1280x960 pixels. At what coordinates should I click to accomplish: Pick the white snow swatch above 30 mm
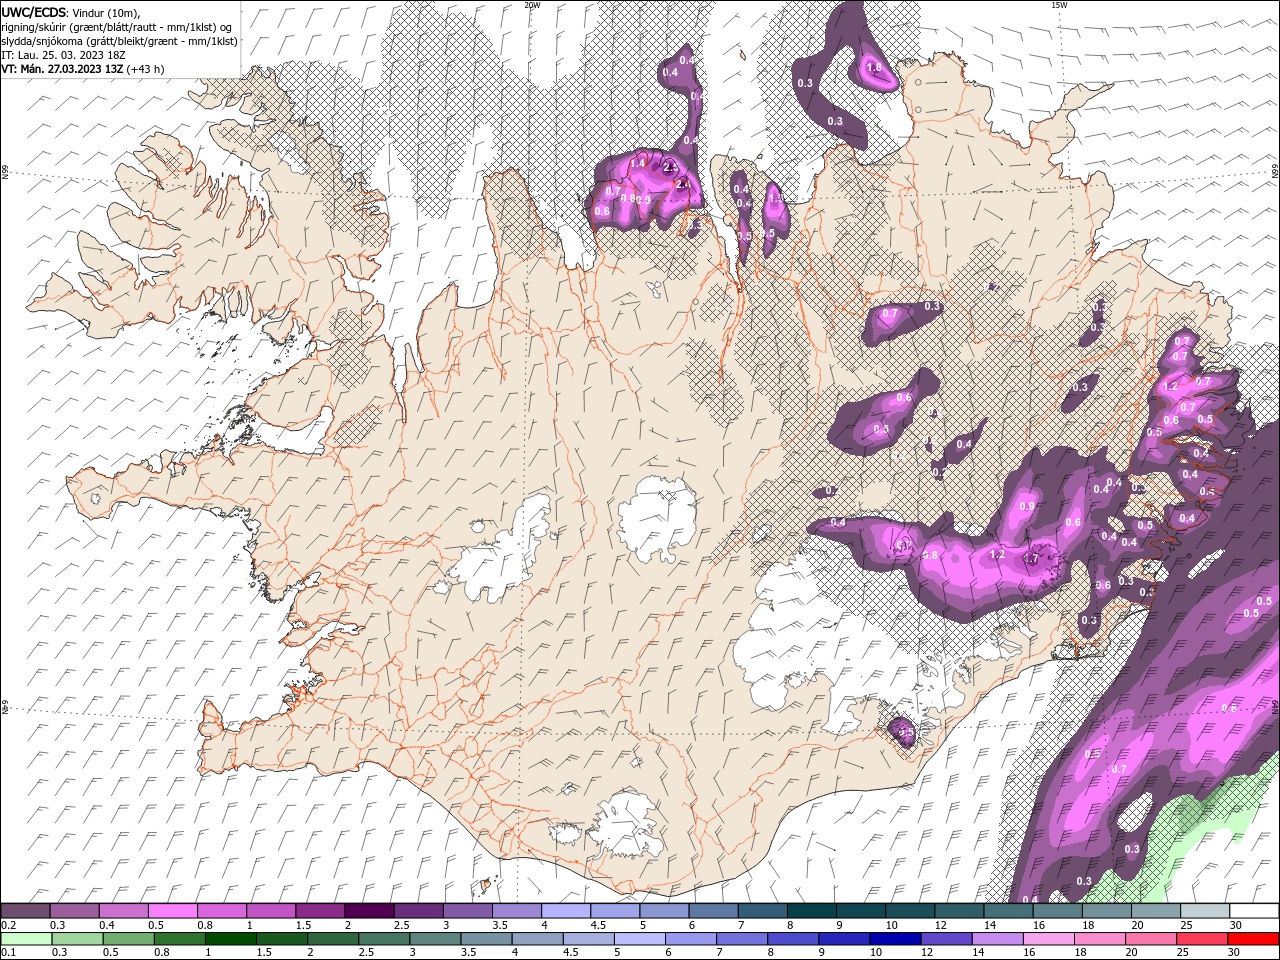point(1254,910)
